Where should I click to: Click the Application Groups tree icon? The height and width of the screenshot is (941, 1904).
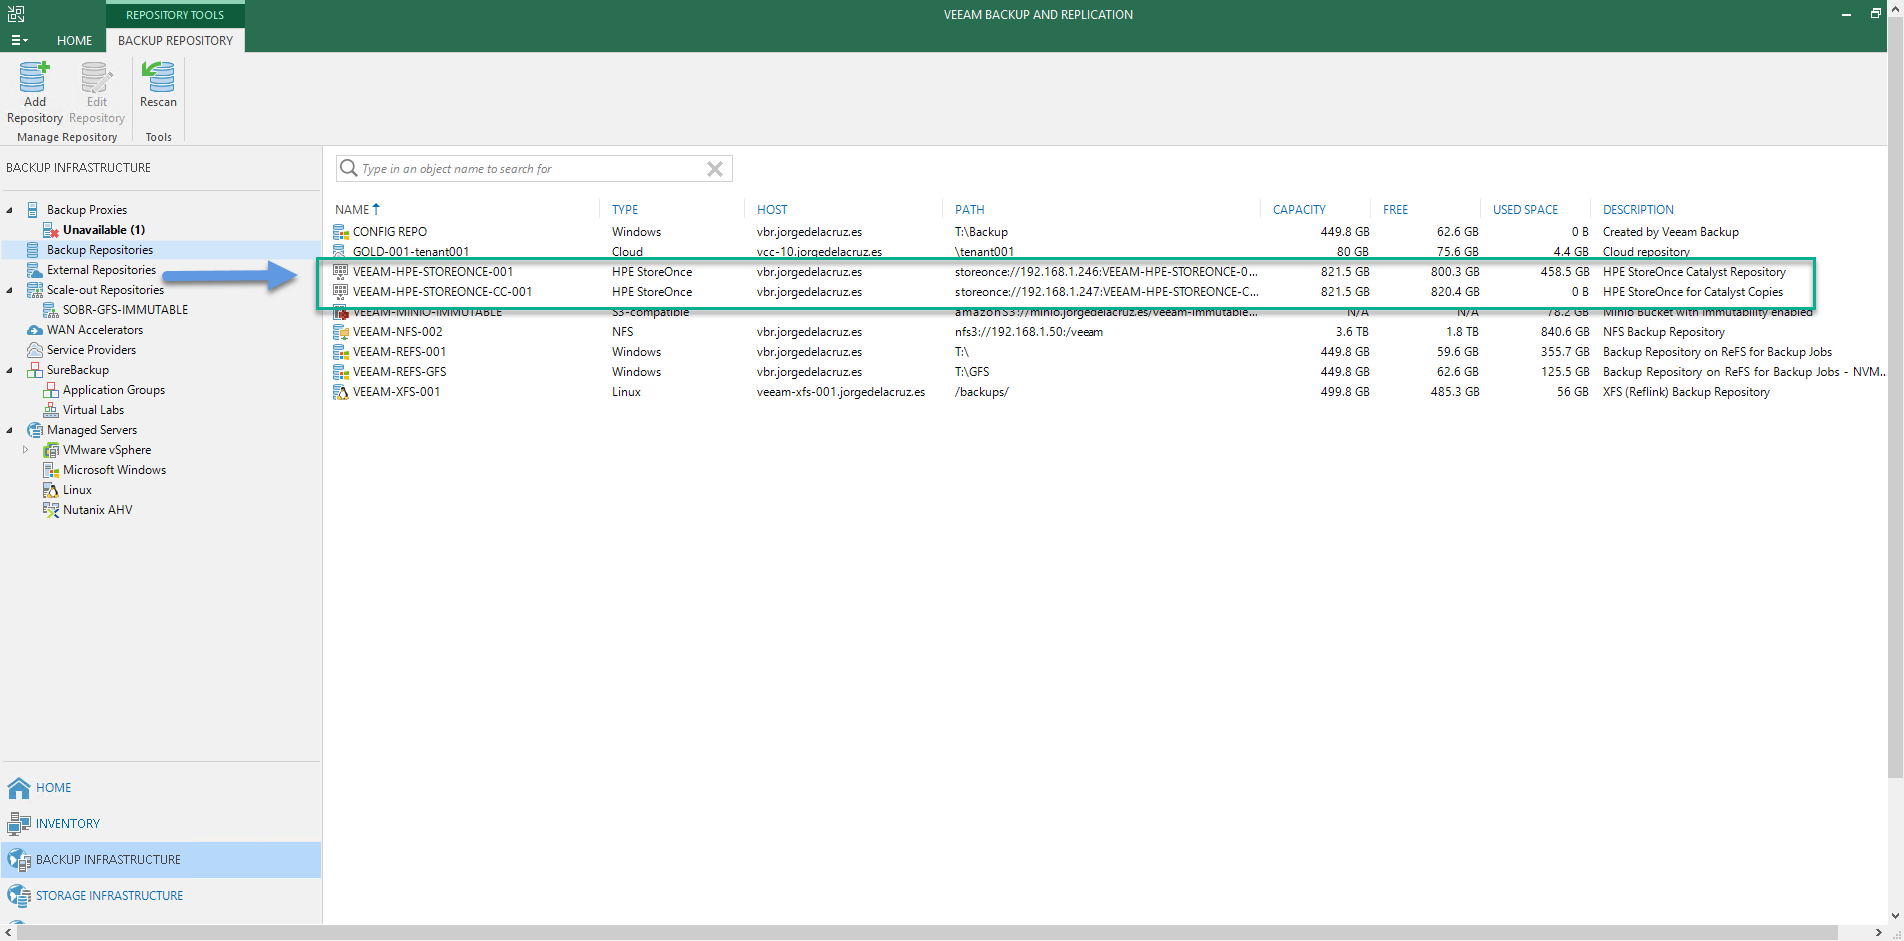(50, 390)
